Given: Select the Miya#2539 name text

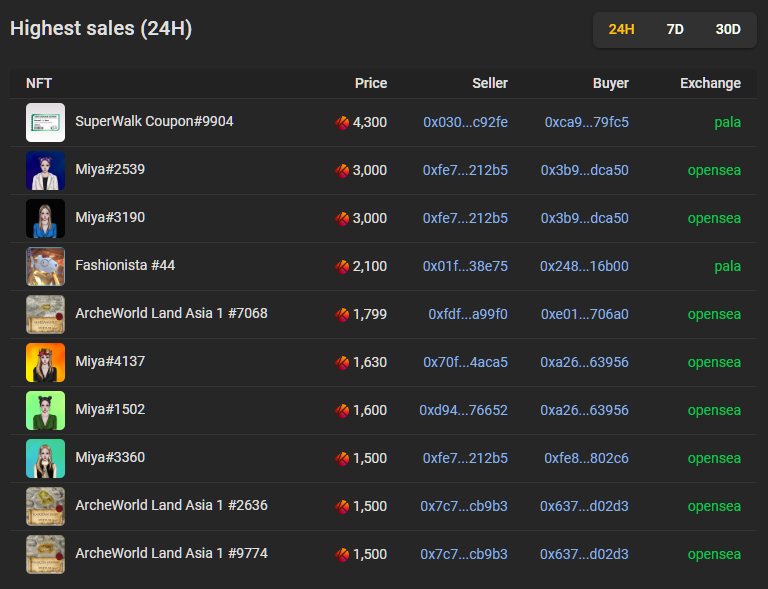Looking at the screenshot, I should pos(110,169).
